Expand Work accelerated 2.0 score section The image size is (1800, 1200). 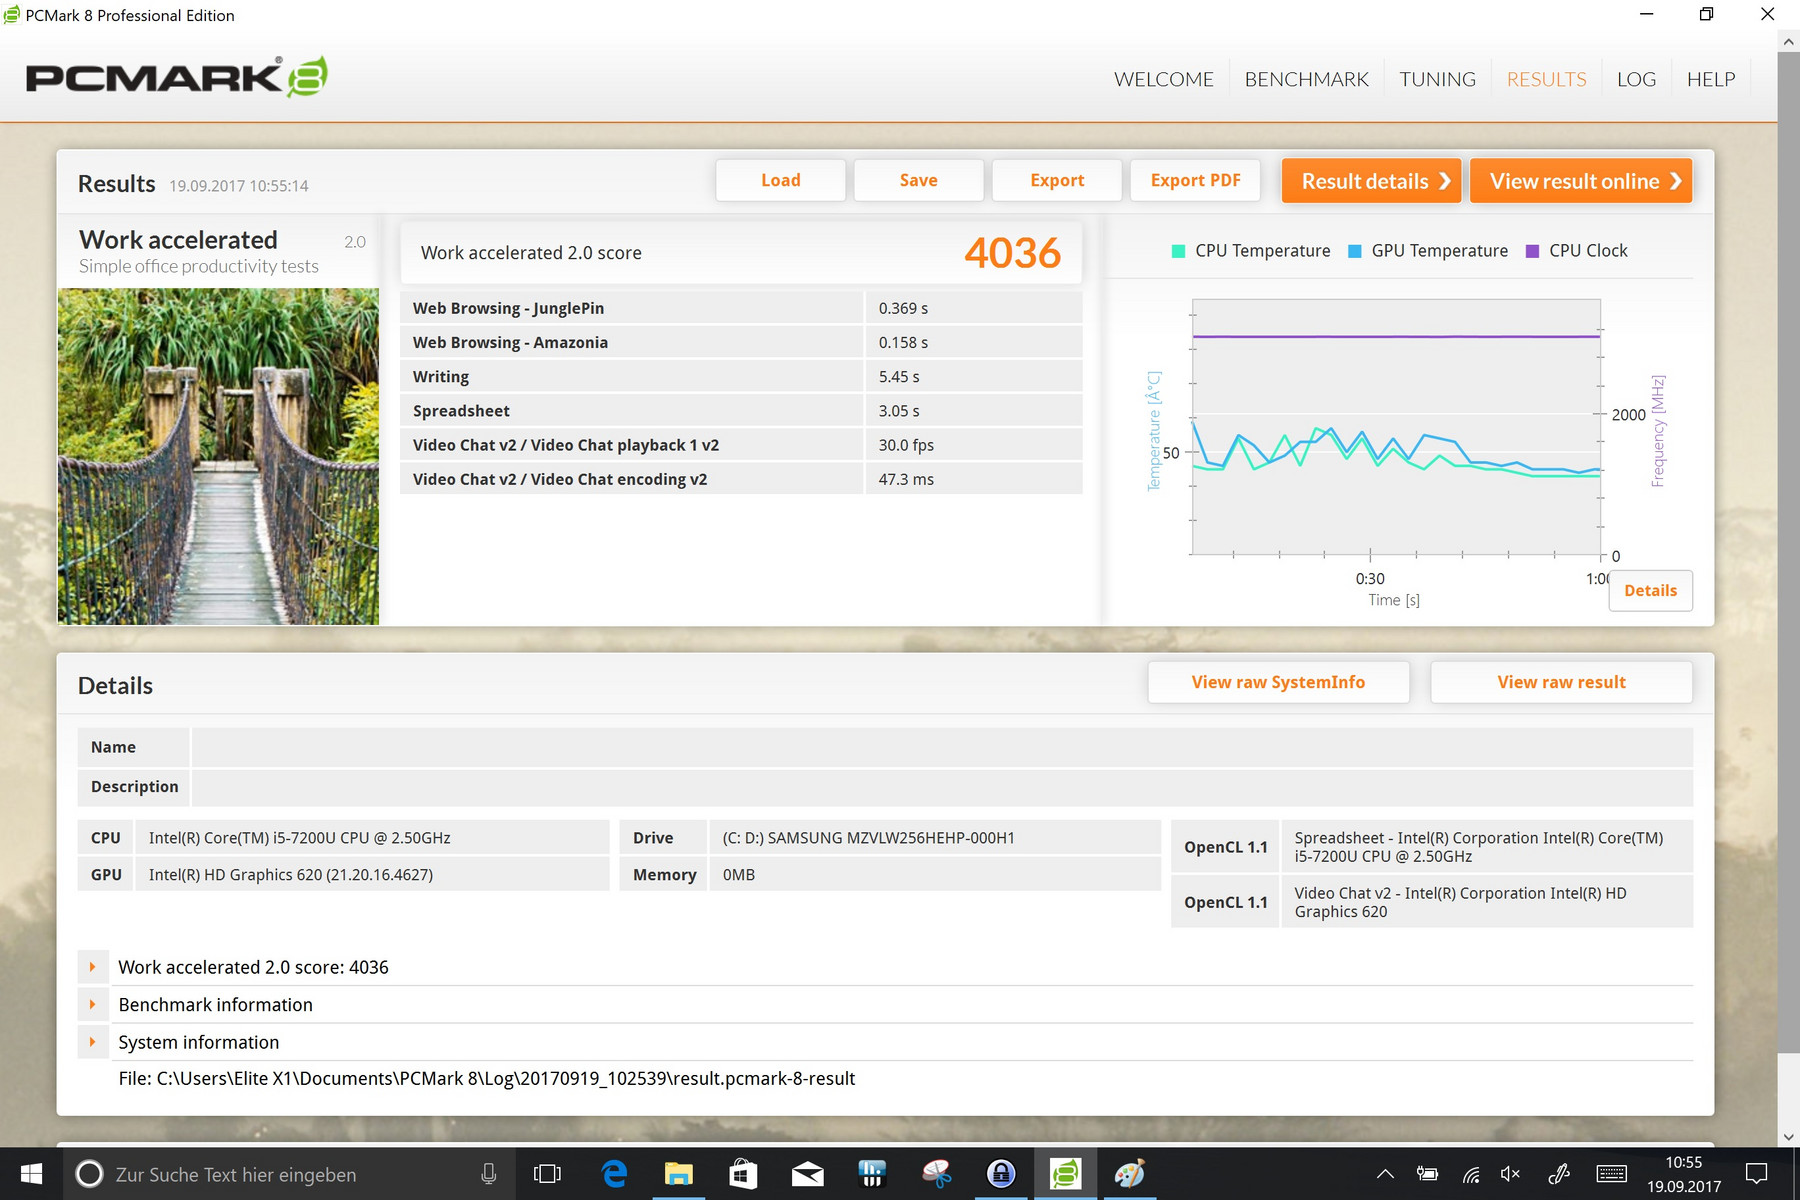click(92, 967)
